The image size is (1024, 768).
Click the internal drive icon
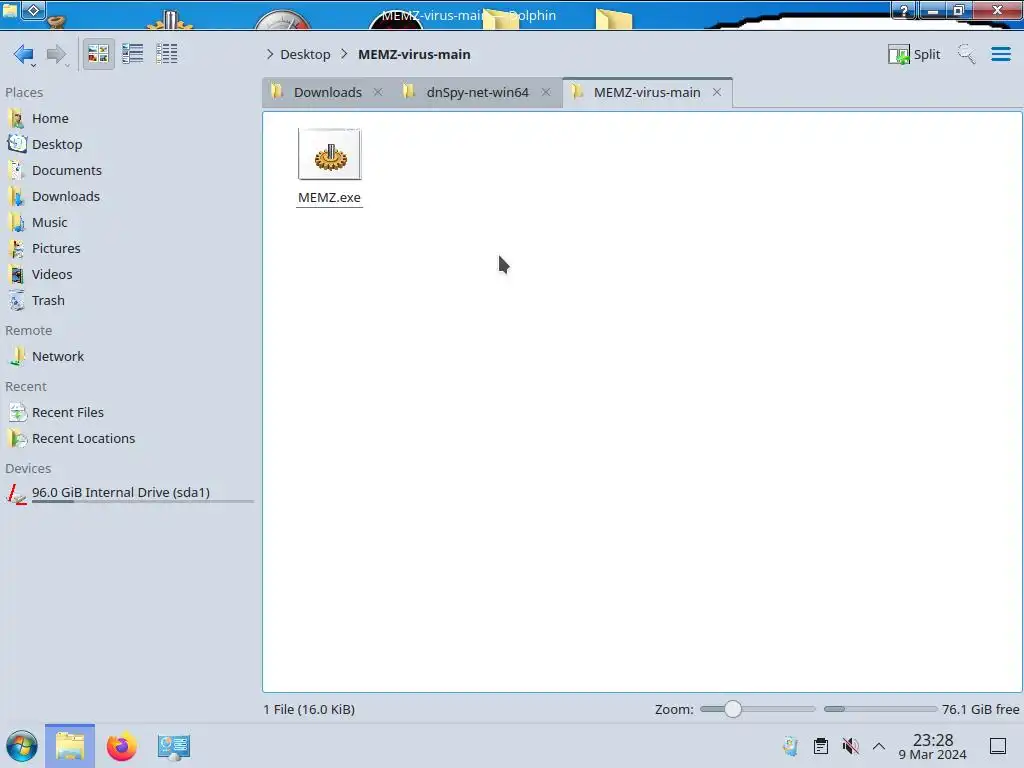[16, 494]
